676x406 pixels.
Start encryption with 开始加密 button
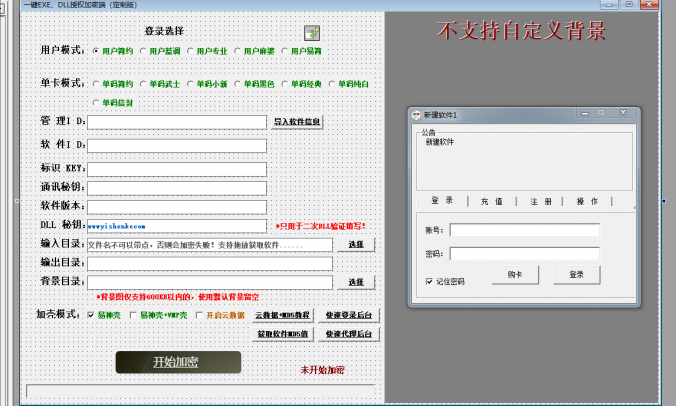[x=178, y=362]
